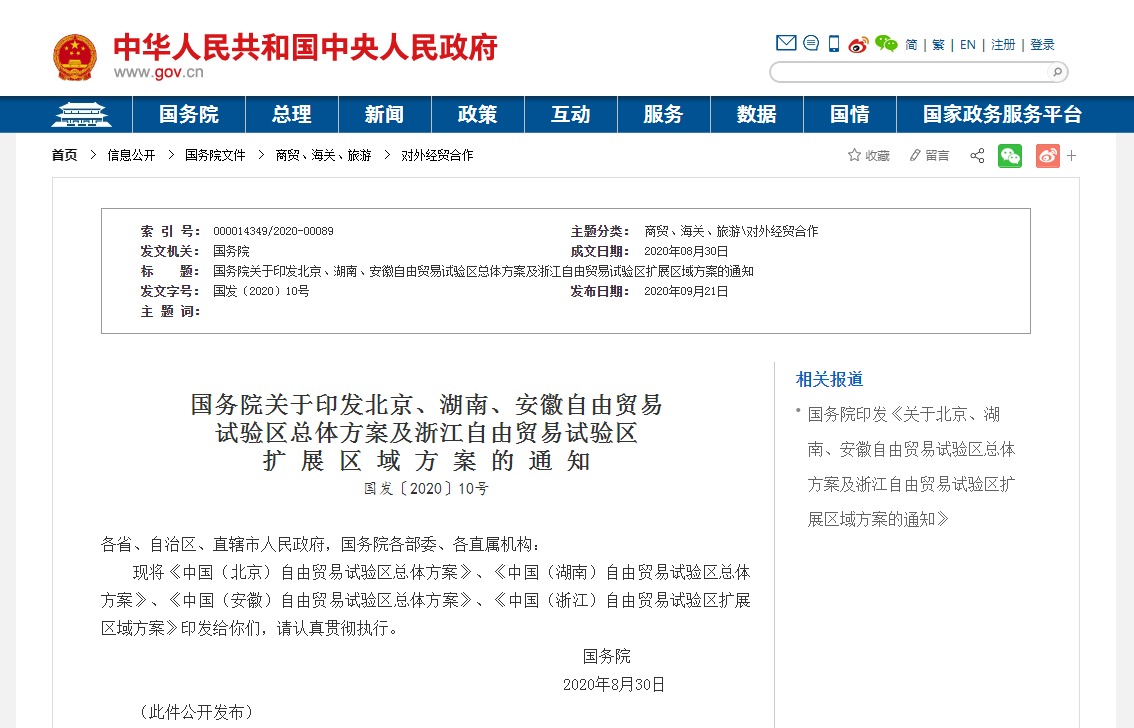Click the Weibo icon in top header
The height and width of the screenshot is (728, 1134).
[x=858, y=44]
